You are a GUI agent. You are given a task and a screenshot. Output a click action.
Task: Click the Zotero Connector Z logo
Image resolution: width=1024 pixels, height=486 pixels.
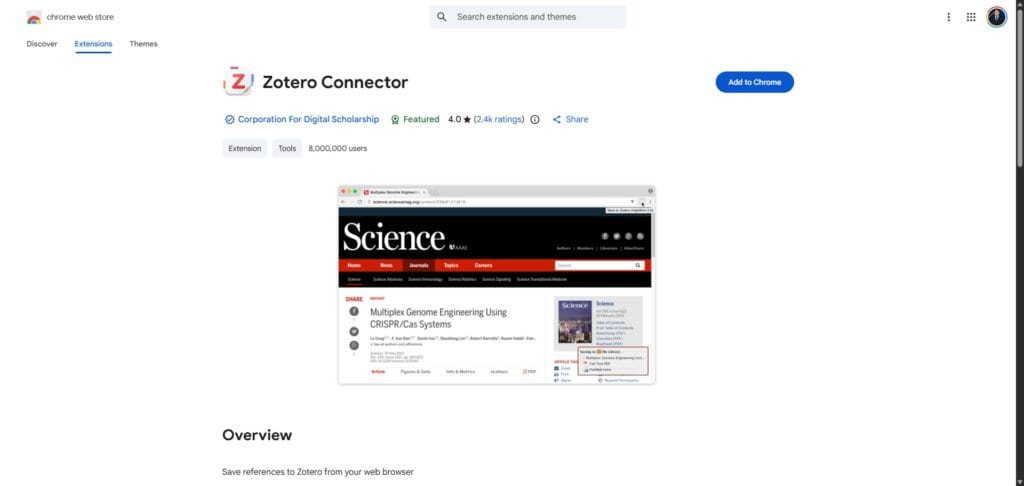pos(238,82)
